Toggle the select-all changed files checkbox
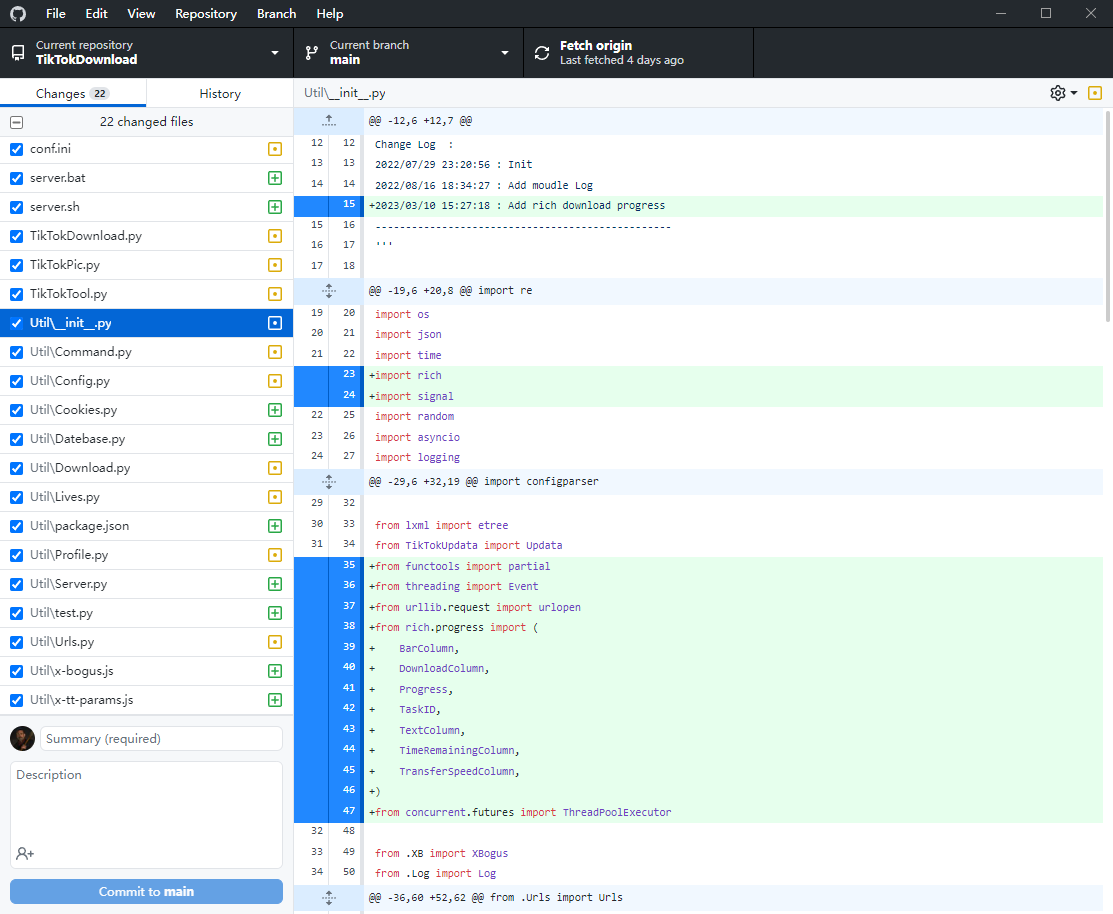1113x914 pixels. click(16, 121)
